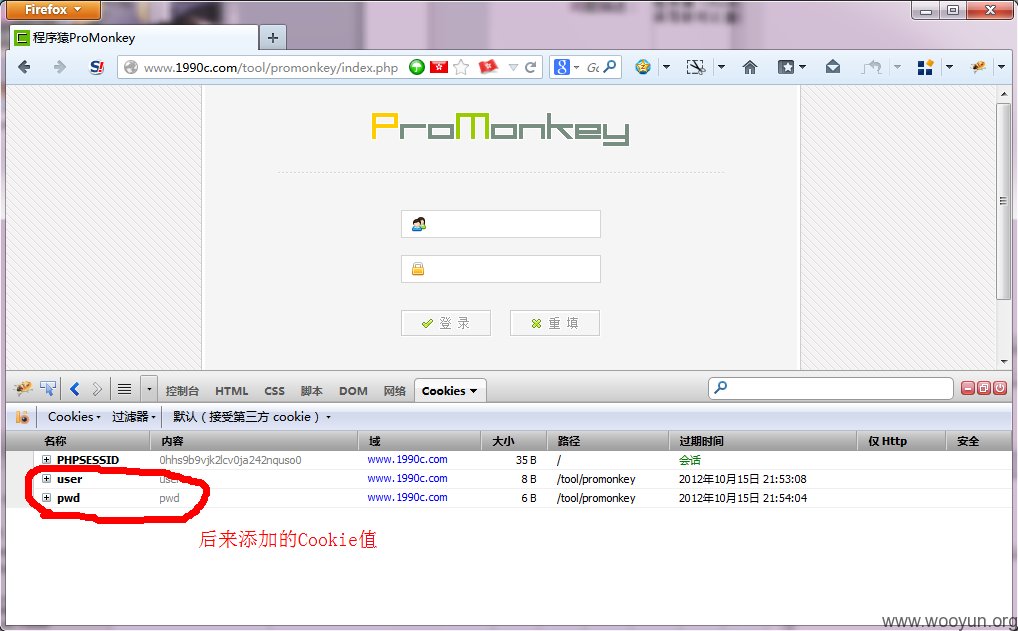This screenshot has height=631, width=1018.
Task: Click the username input field
Action: click(x=501, y=224)
